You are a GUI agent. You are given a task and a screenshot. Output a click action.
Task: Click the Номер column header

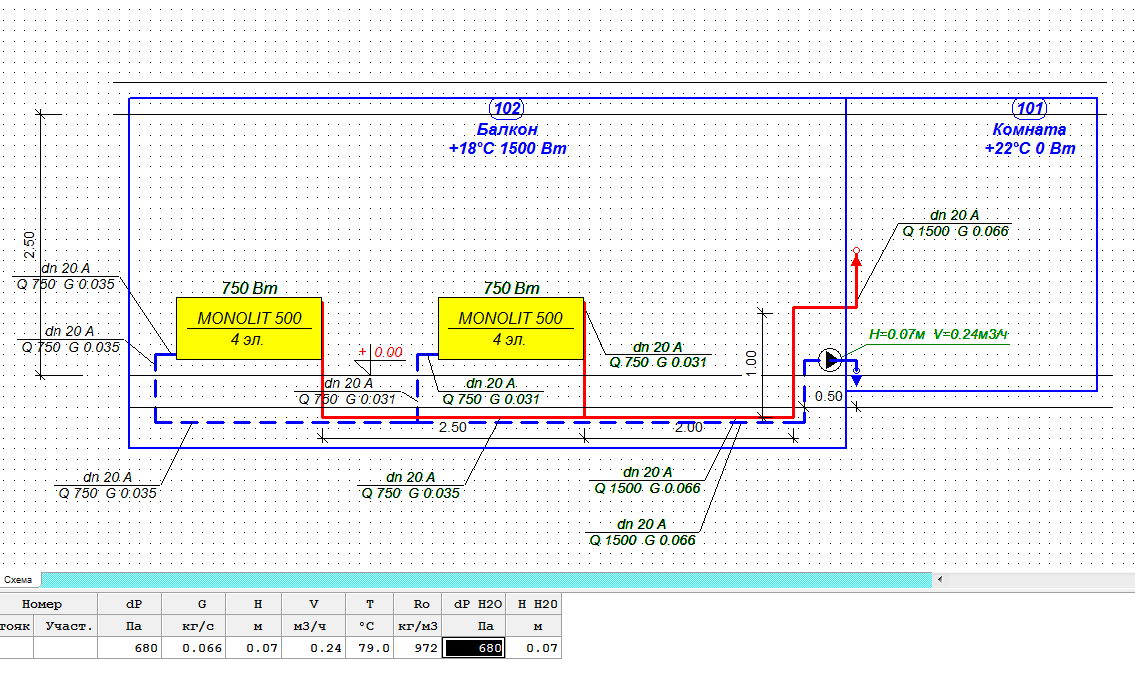pos(42,604)
